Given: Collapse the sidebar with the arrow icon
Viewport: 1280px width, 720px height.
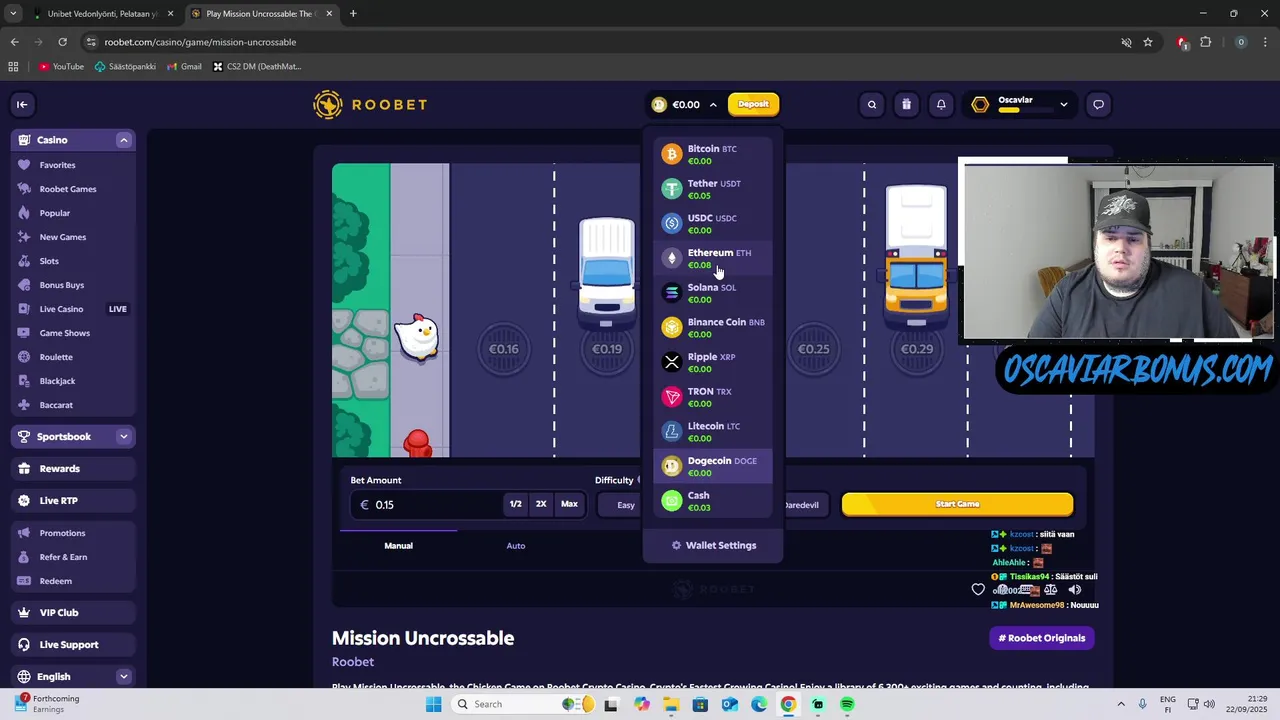Looking at the screenshot, I should tap(22, 104).
